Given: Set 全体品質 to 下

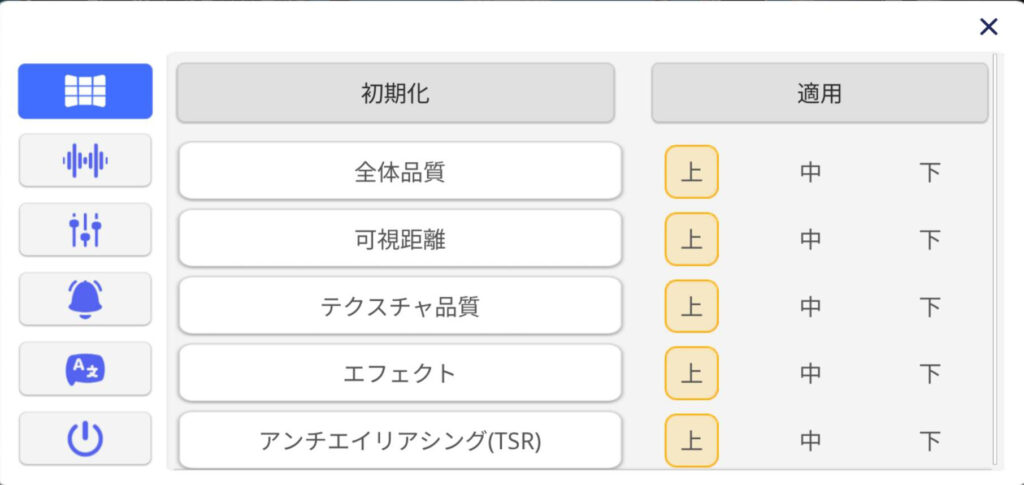Looking at the screenshot, I should (x=929, y=172).
